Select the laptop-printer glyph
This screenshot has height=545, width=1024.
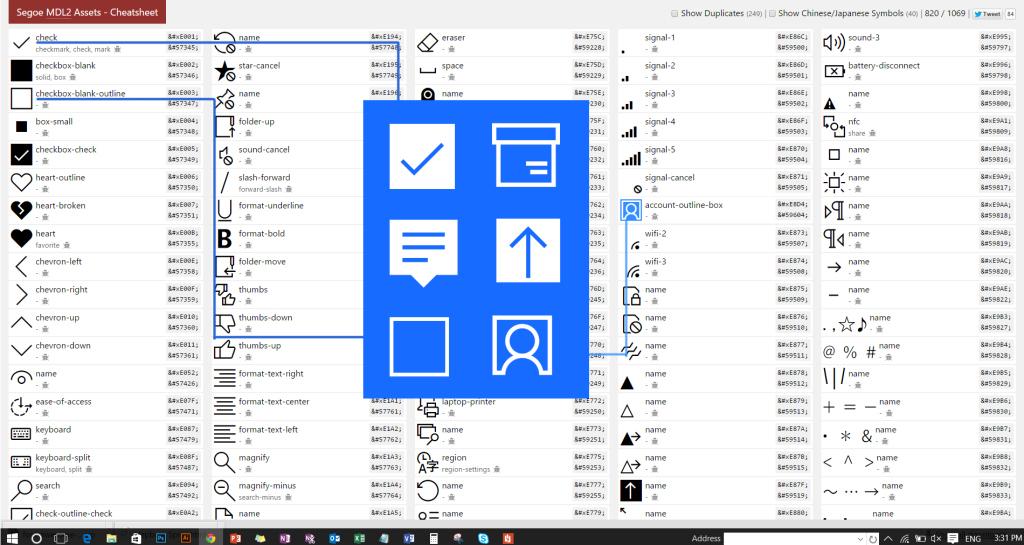428,408
